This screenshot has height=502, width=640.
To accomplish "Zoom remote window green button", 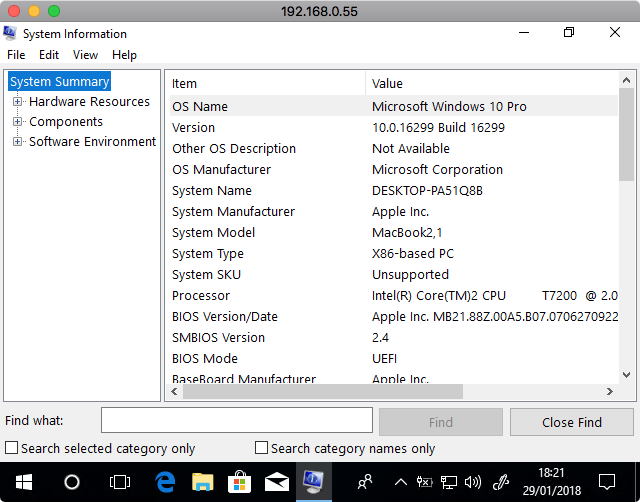I will click(54, 11).
